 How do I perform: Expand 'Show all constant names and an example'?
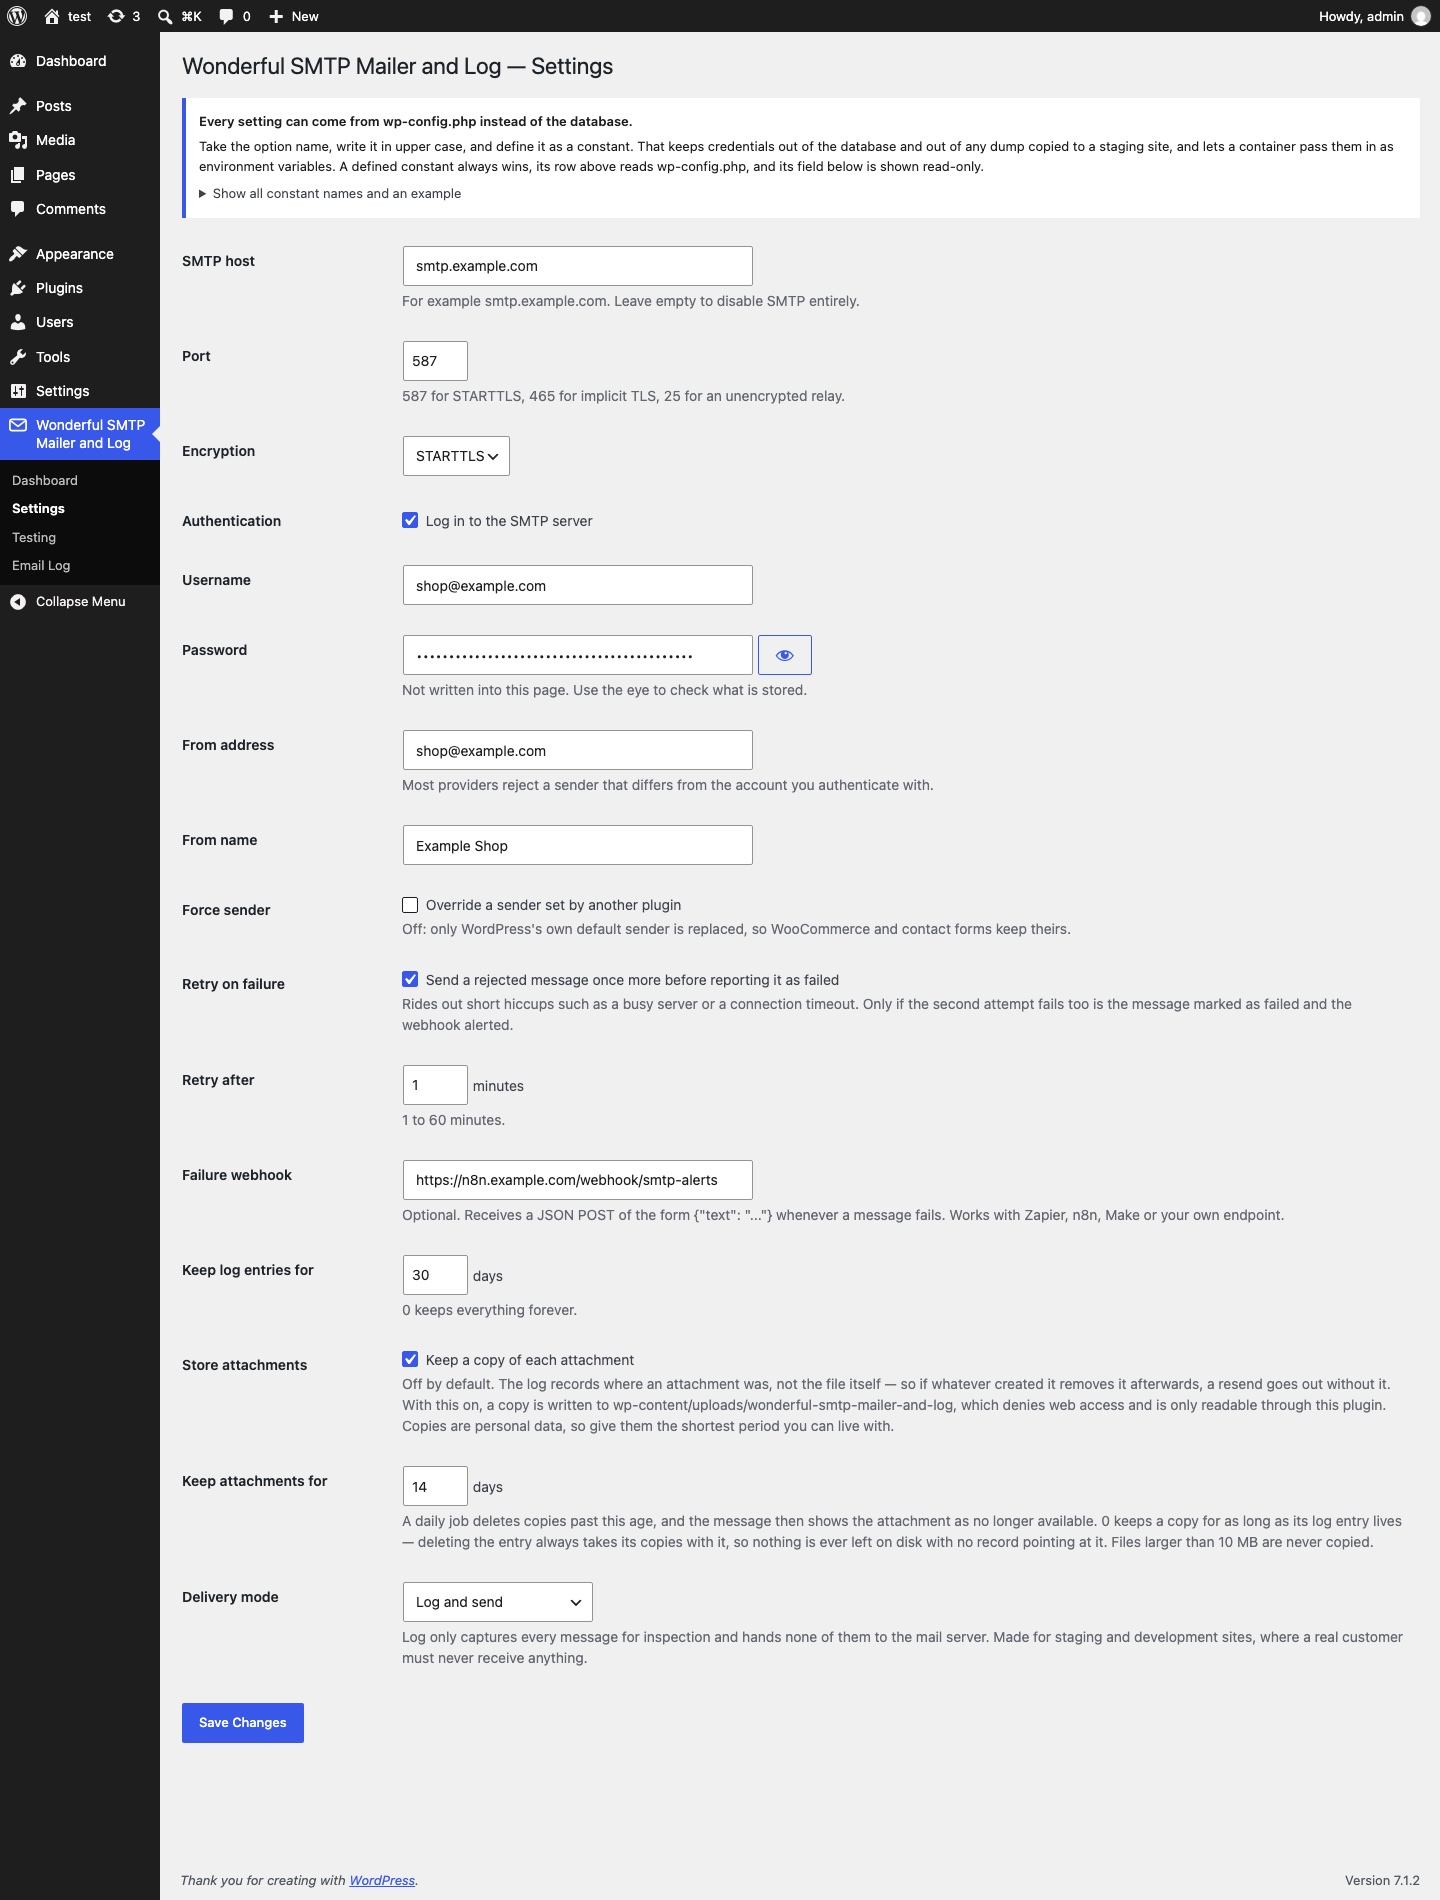click(330, 194)
